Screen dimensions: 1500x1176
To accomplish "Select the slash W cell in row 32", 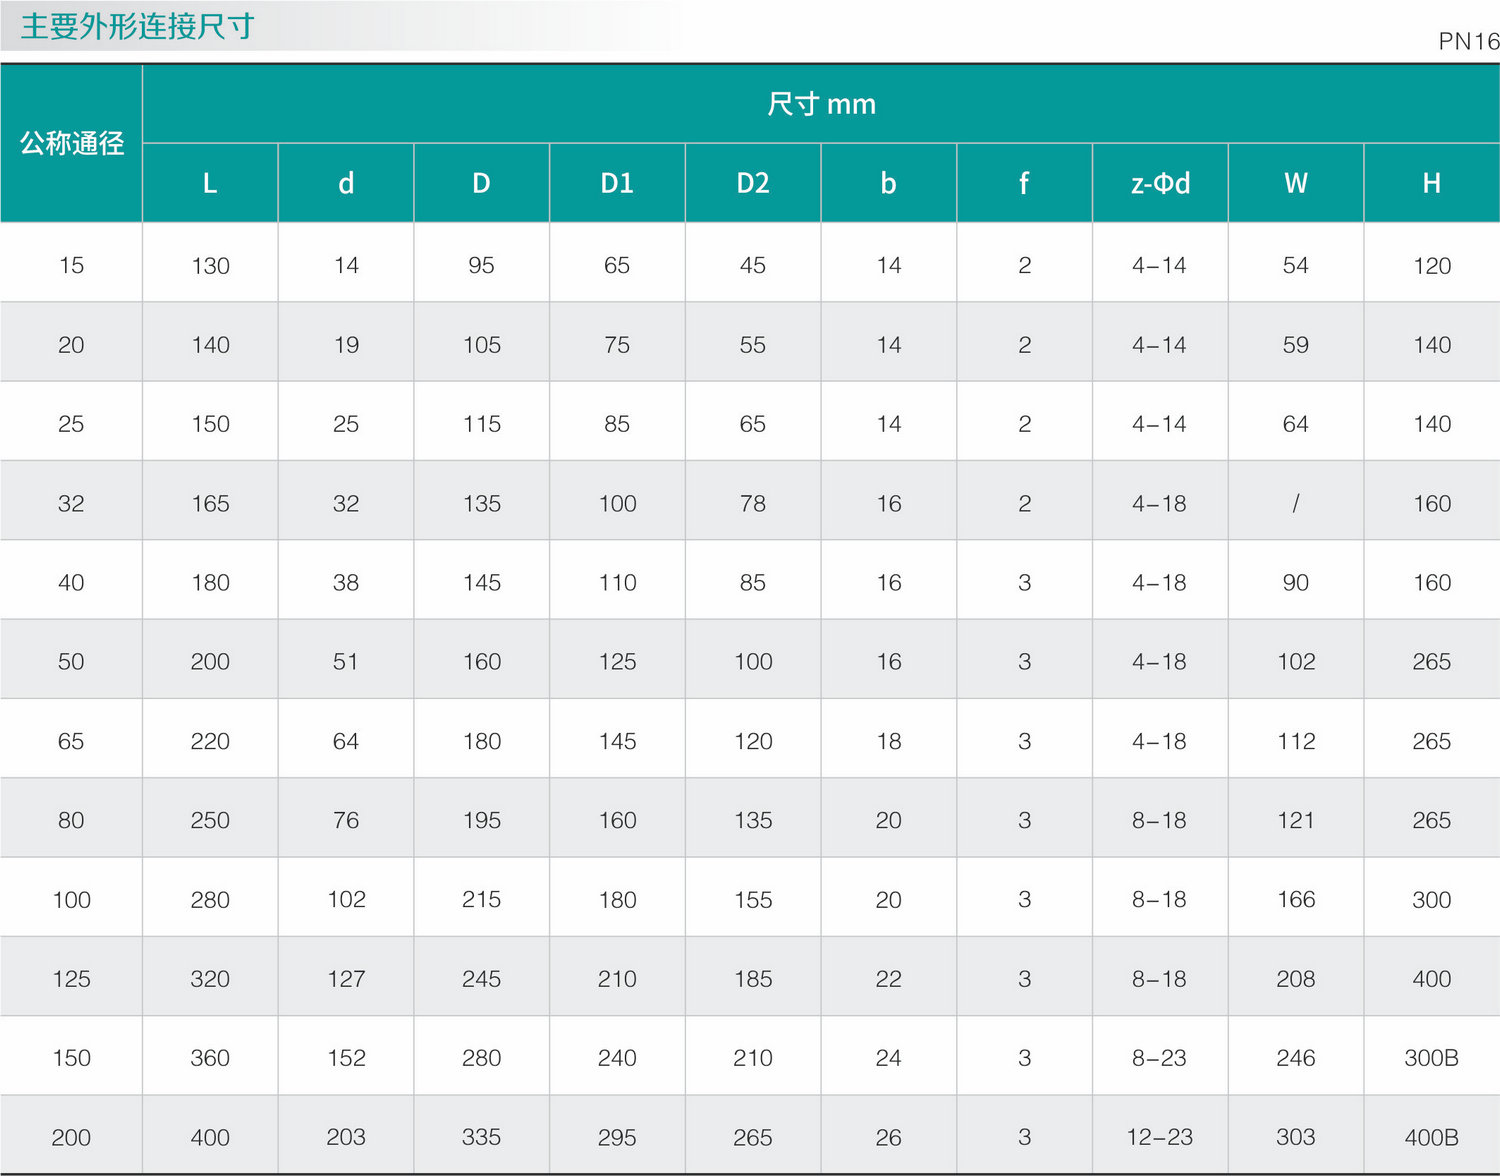I will point(1296,503).
